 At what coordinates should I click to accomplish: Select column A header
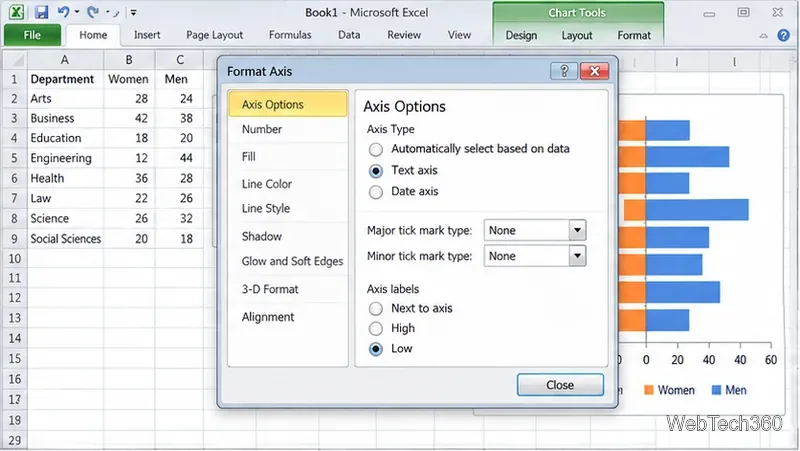65,60
